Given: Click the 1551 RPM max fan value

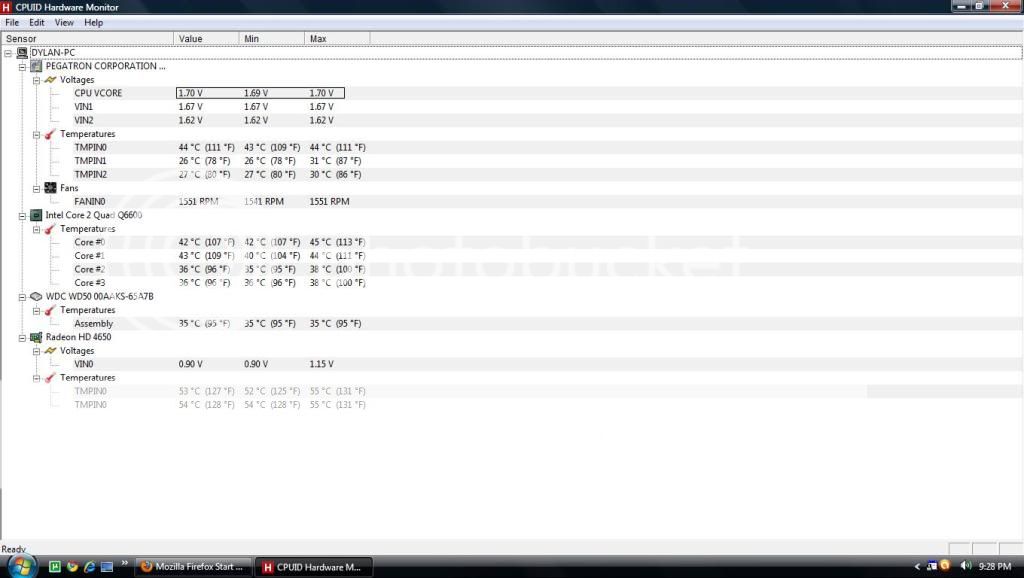Looking at the screenshot, I should click(x=329, y=202).
